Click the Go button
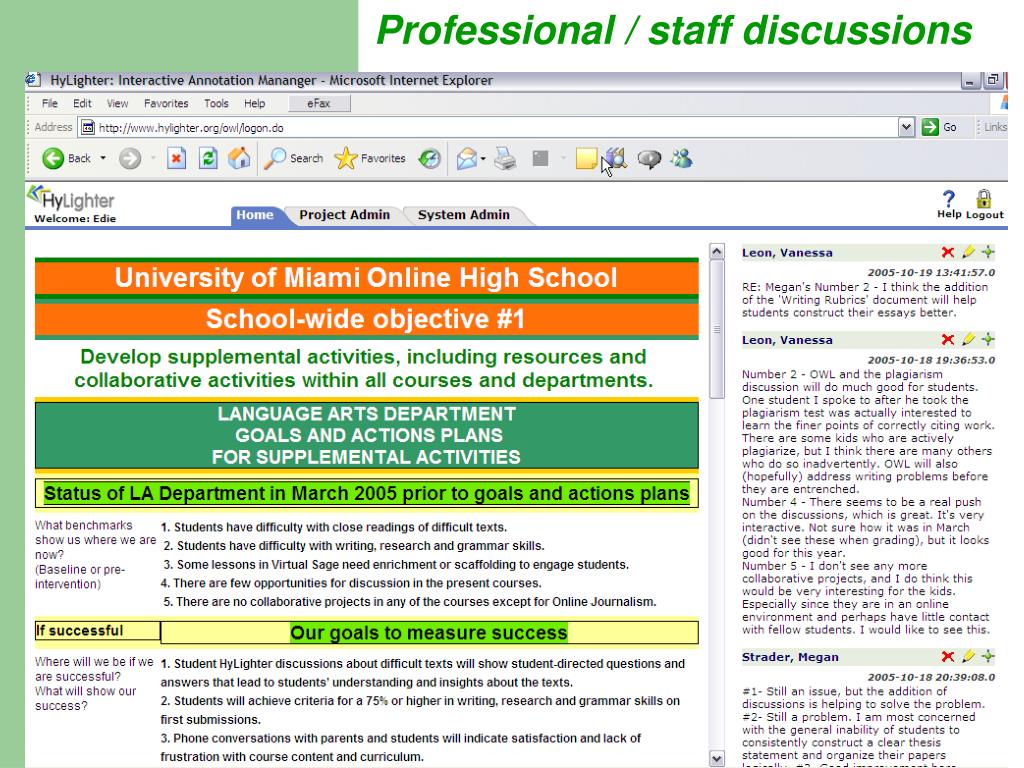Image resolution: width=1024 pixels, height=768 pixels. coord(939,127)
